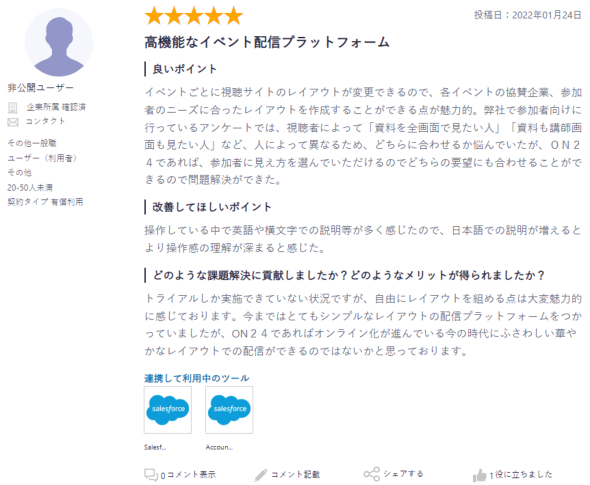The image size is (590, 485).
Task: Show comments via 0コメント表示
Action: [x=188, y=475]
